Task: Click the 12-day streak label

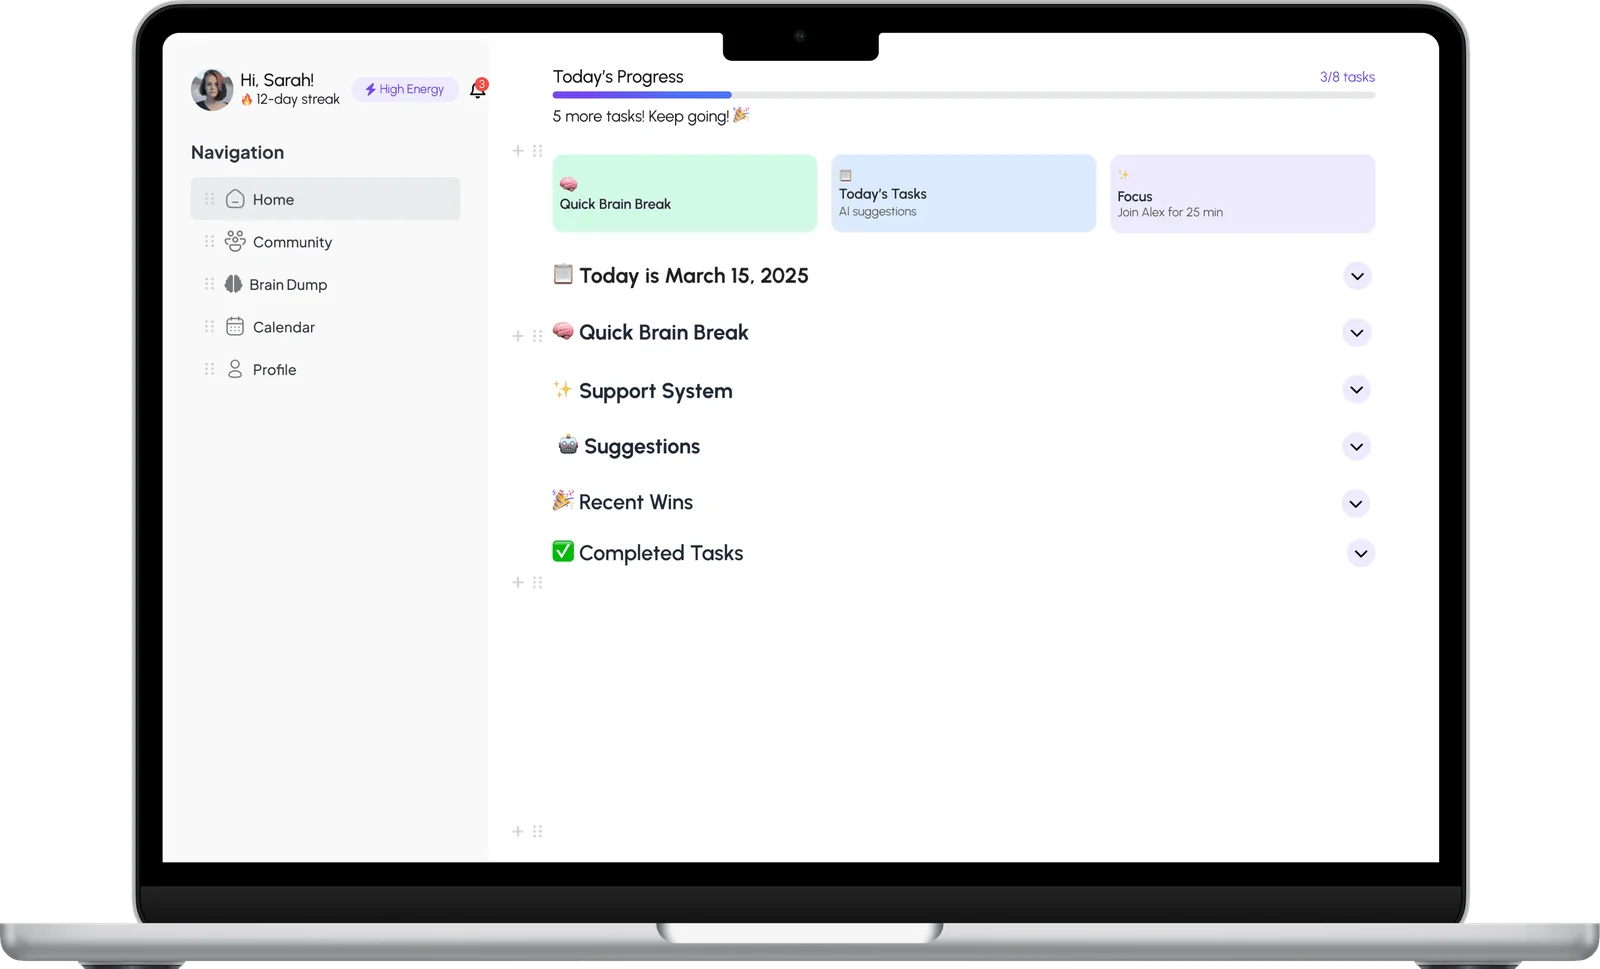Action: pyautogui.click(x=291, y=99)
